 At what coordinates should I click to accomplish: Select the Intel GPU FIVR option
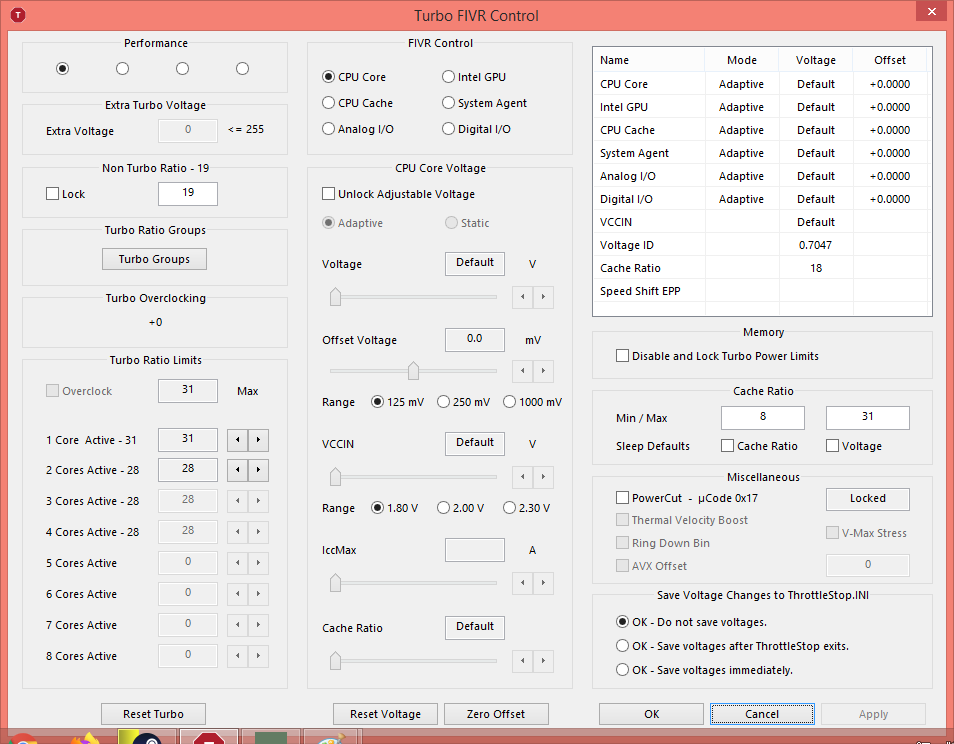tap(474, 77)
